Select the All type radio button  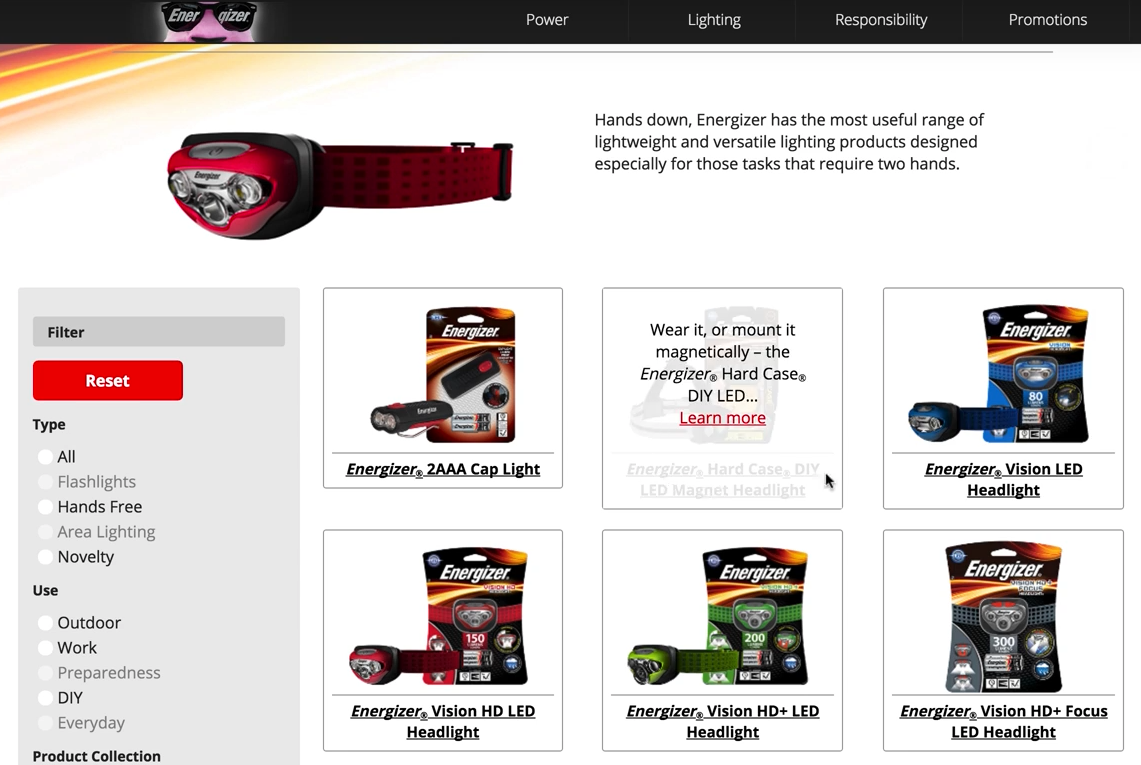(x=45, y=456)
